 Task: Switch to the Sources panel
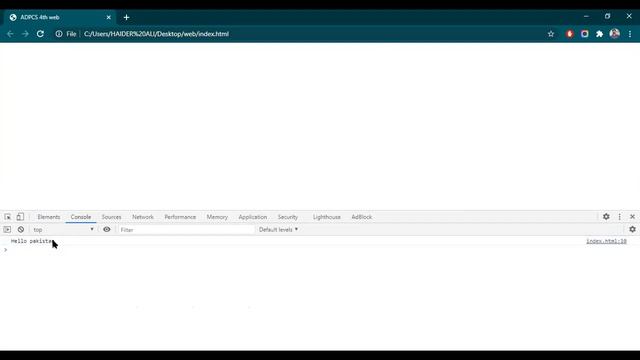(111, 217)
